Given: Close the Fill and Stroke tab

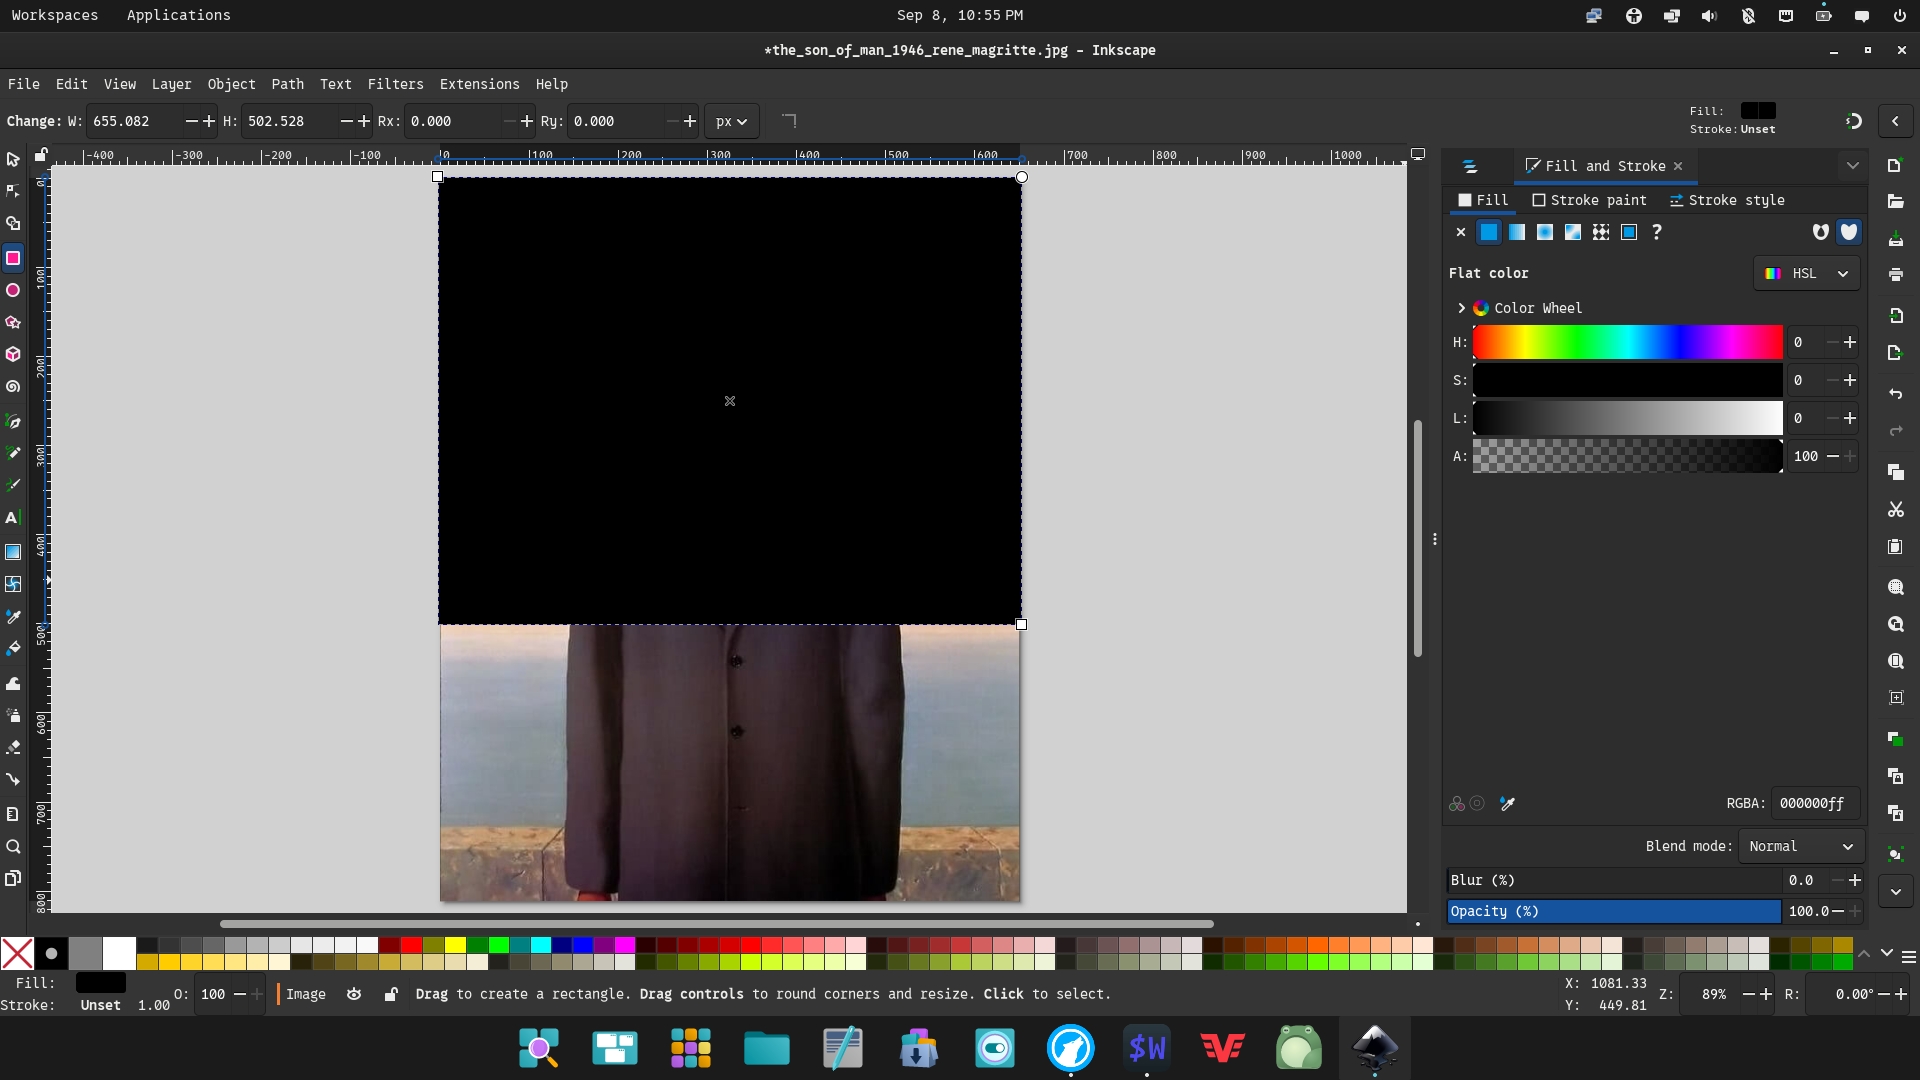Looking at the screenshot, I should (1678, 166).
